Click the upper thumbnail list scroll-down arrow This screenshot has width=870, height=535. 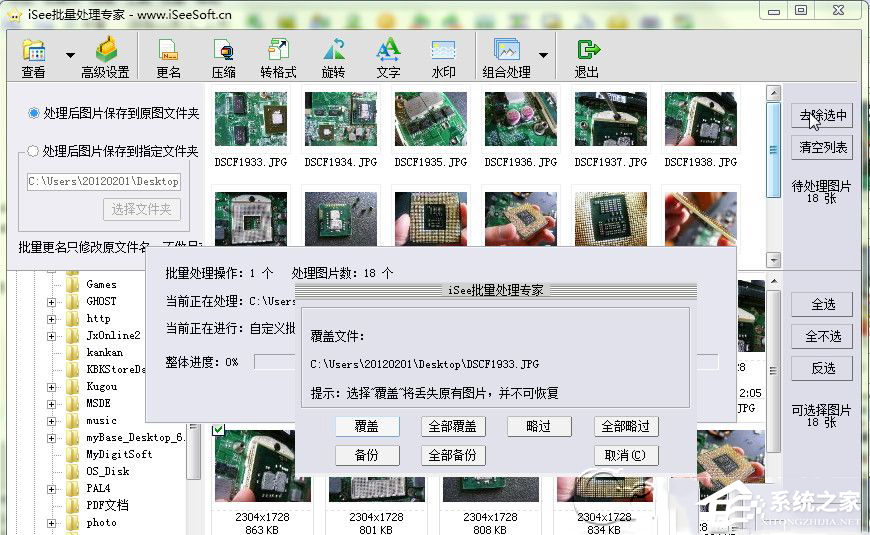(x=773, y=259)
